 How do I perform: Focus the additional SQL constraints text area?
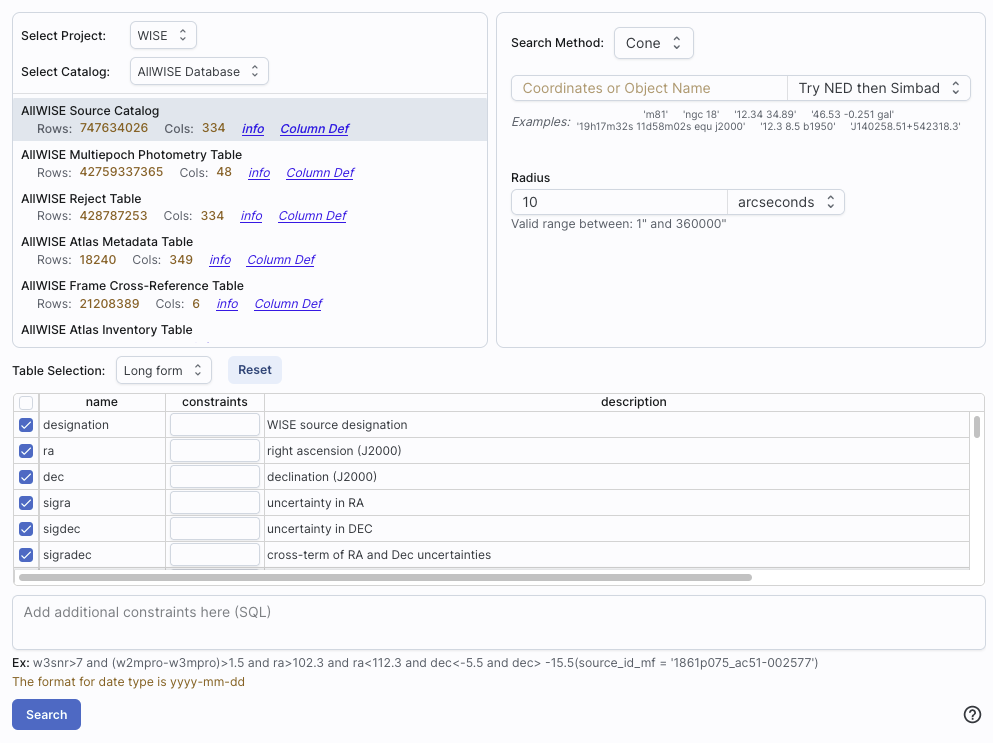coord(499,623)
